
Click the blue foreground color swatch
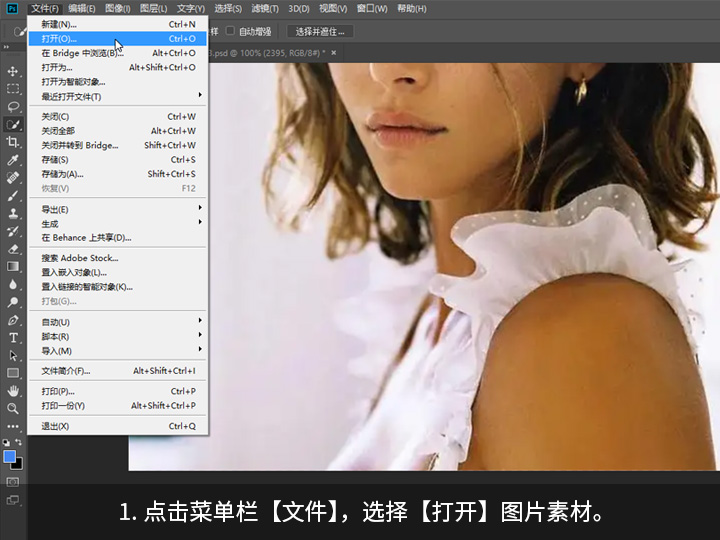[10, 456]
